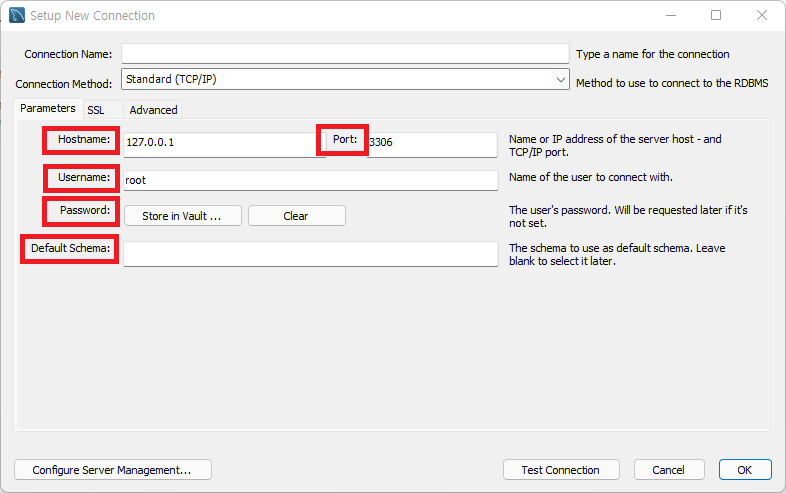Click the Username label
This screenshot has width=786, height=493.
(84, 178)
